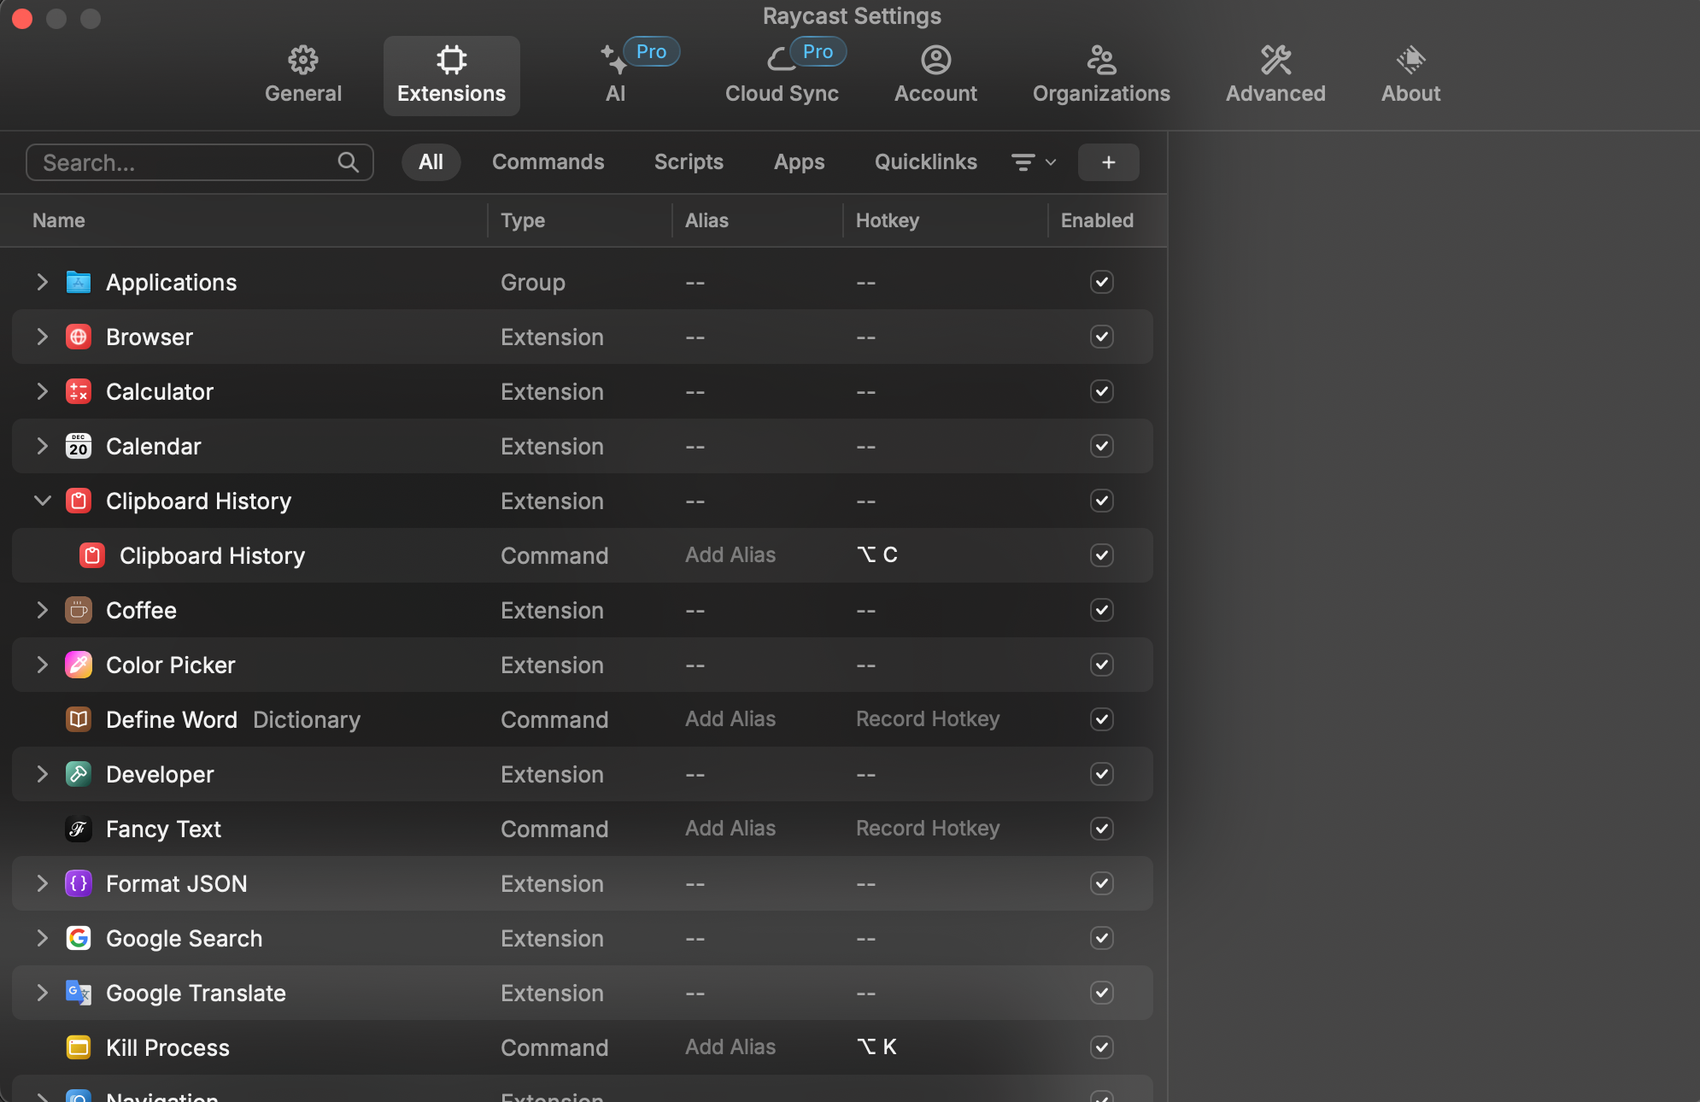Add Alias for Define Word
This screenshot has height=1102, width=1700.
tap(730, 719)
